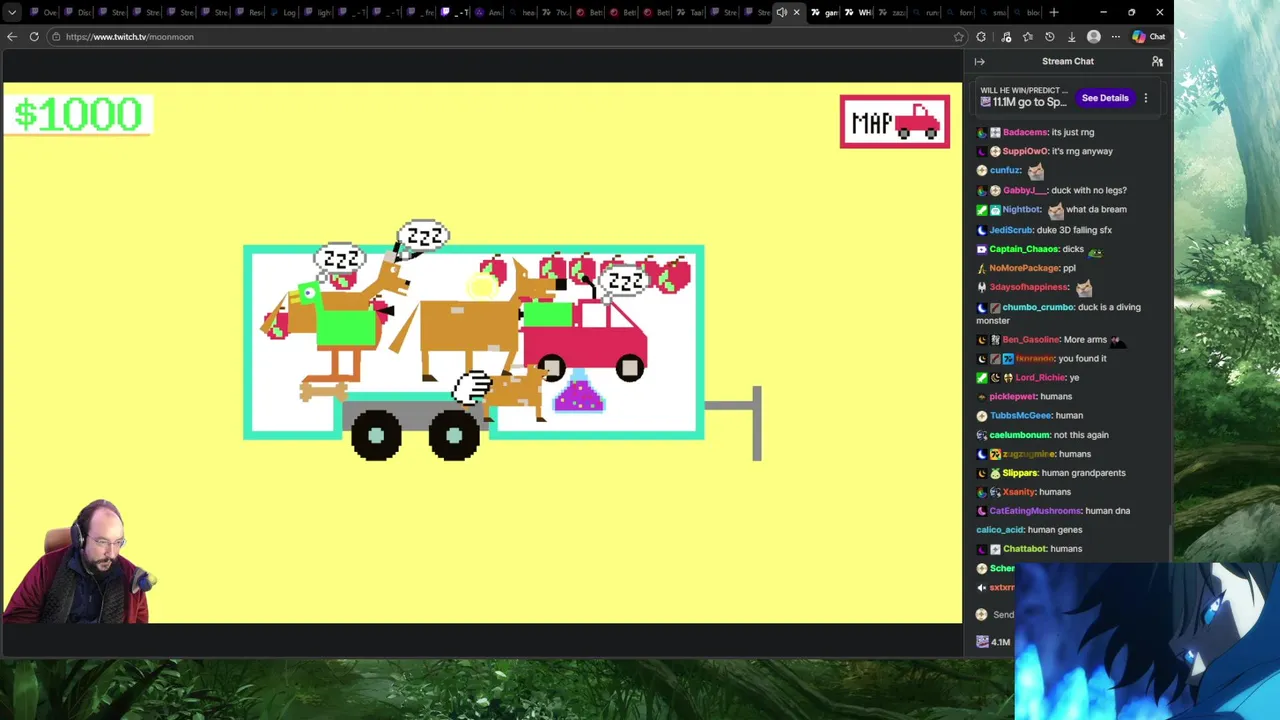Click the Badacems username in chat
1280x720 pixels.
pos(1025,132)
